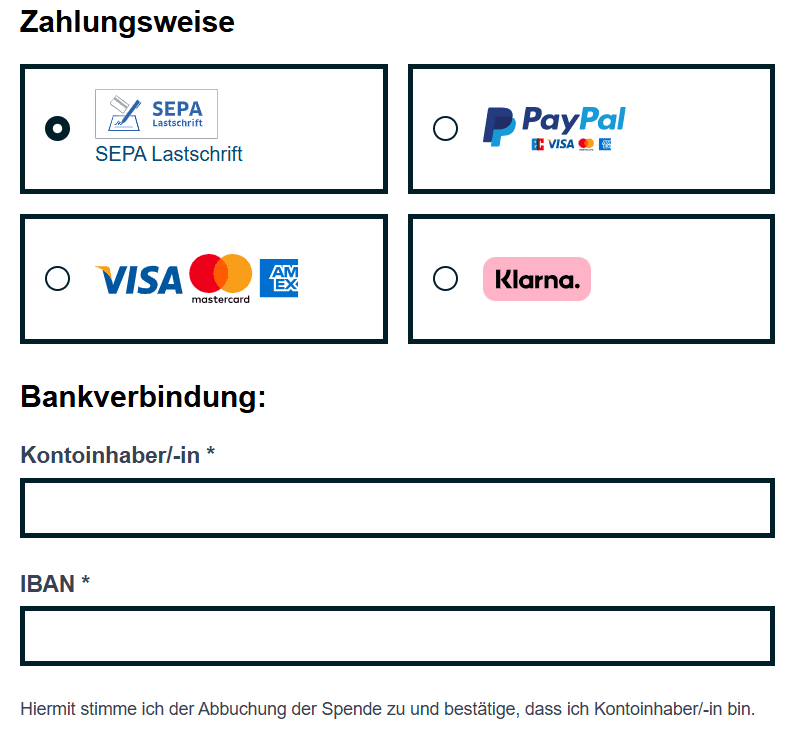Click the large American Express logo

(279, 278)
